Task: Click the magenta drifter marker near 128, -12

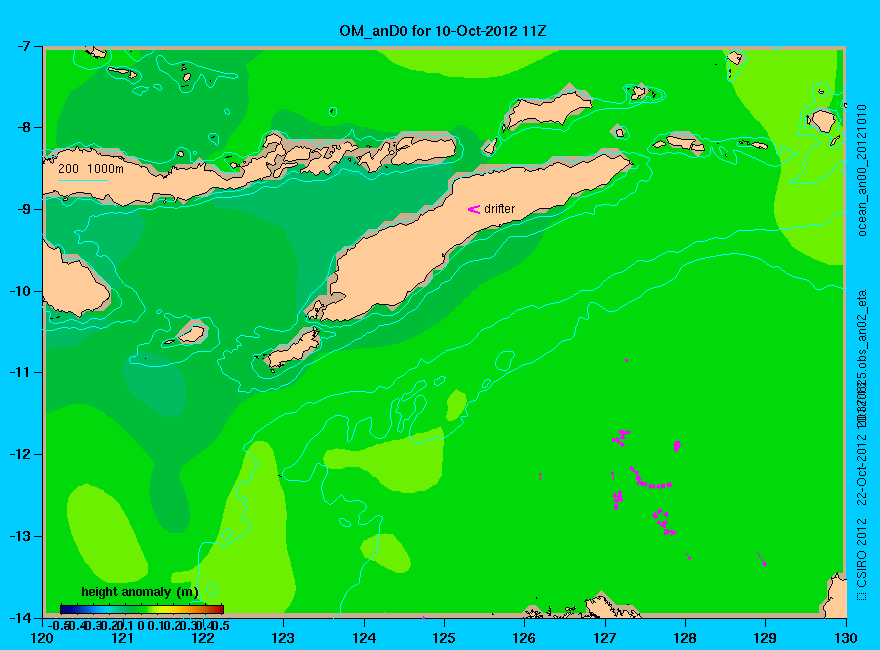Action: click(677, 446)
